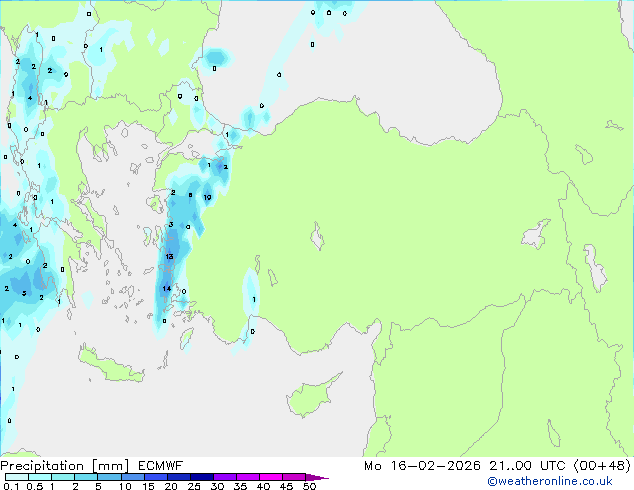The width and height of the screenshot is (634, 490).
Task: Click the legend scale label '40'
Action: [263, 486]
